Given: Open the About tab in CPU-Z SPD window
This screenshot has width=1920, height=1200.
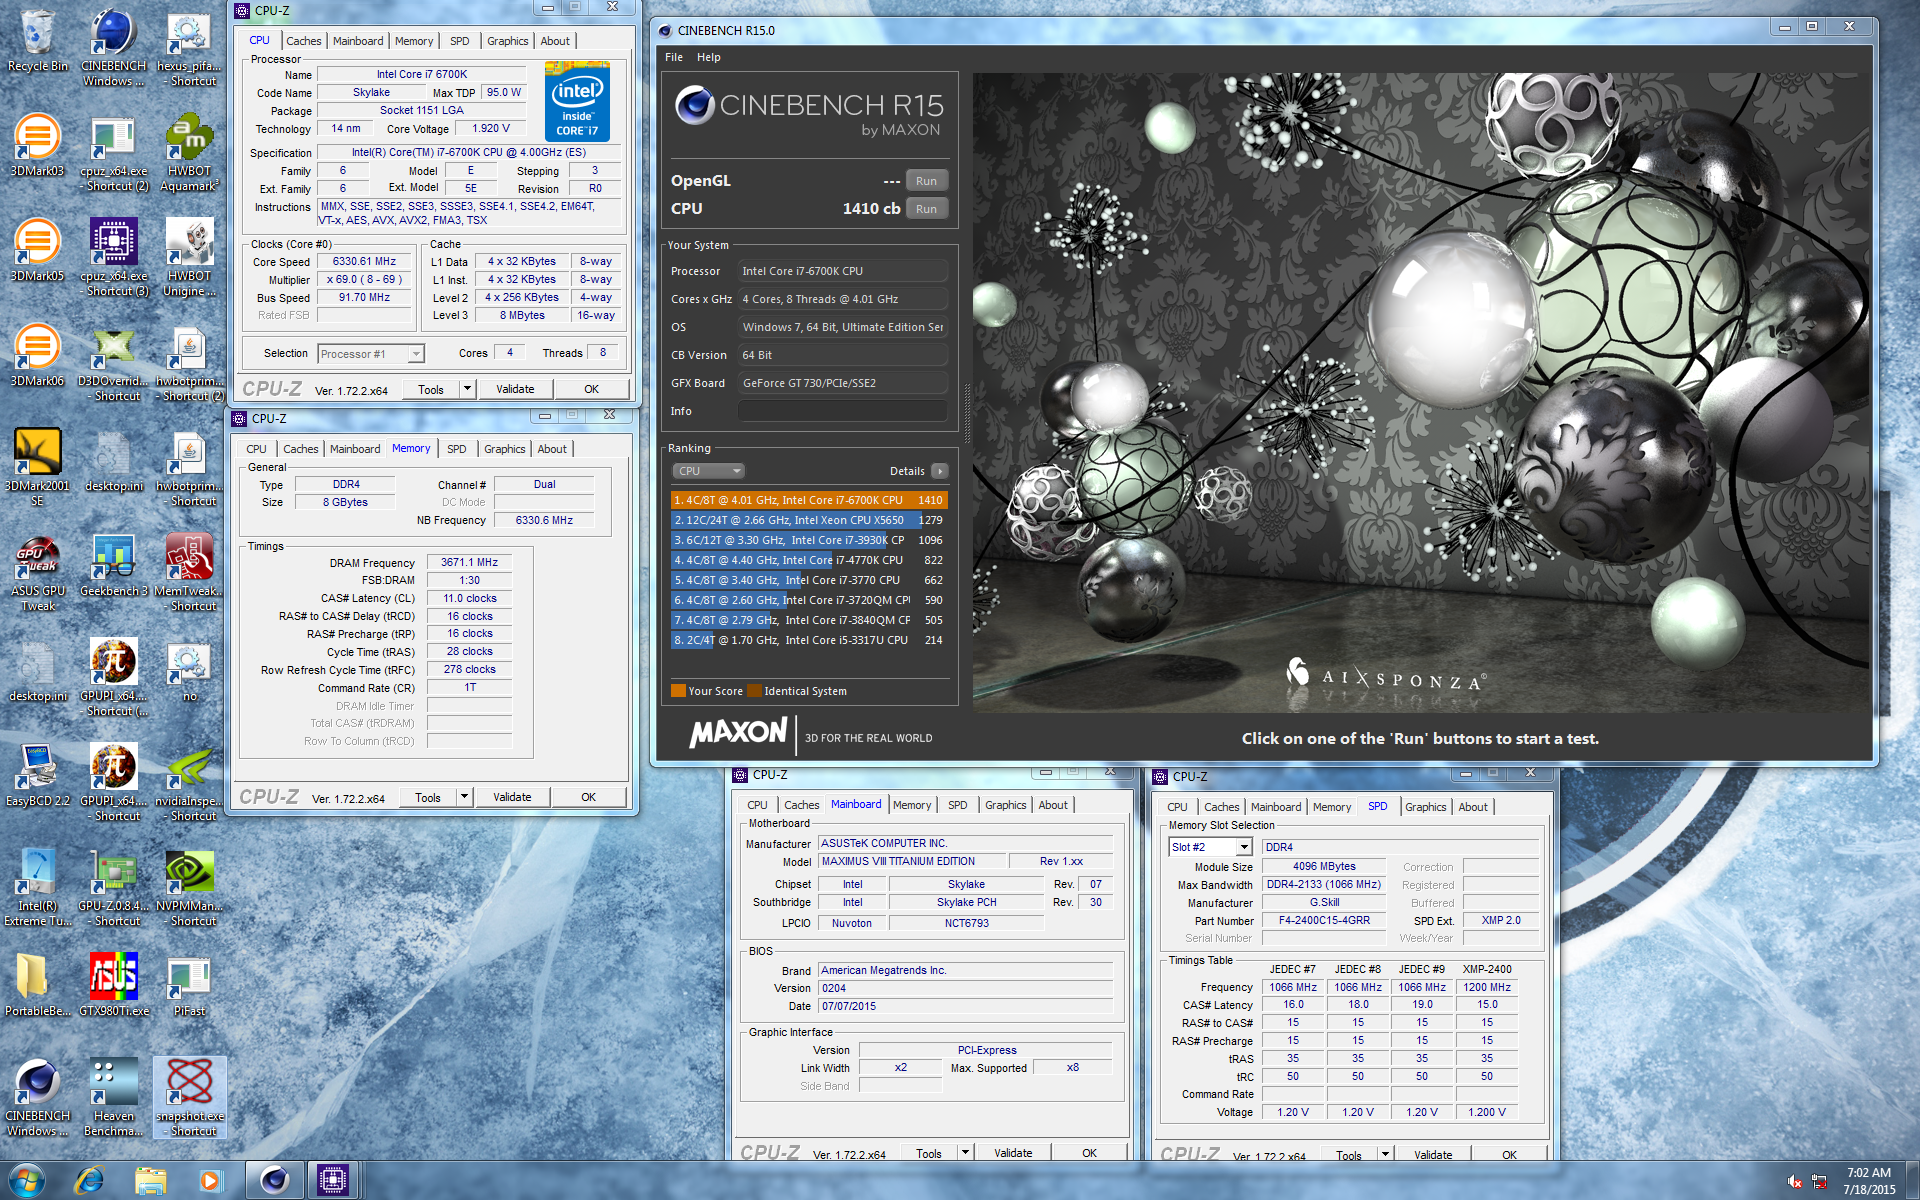Looking at the screenshot, I should [1473, 807].
